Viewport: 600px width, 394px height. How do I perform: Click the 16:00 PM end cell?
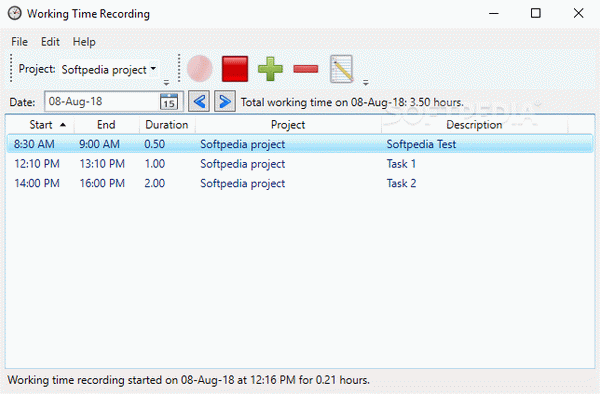click(x=102, y=183)
